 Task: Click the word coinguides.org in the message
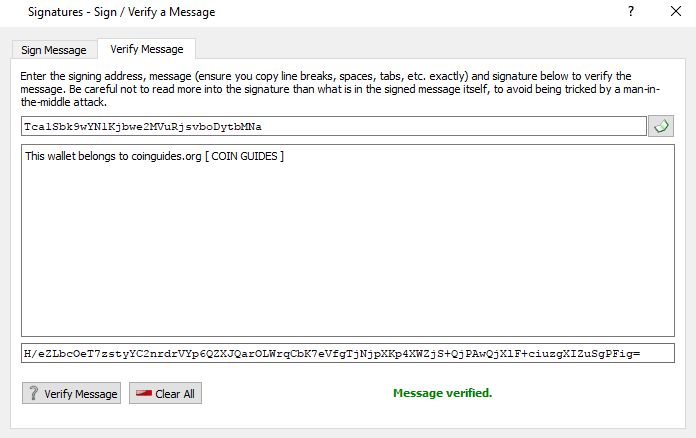tap(166, 156)
